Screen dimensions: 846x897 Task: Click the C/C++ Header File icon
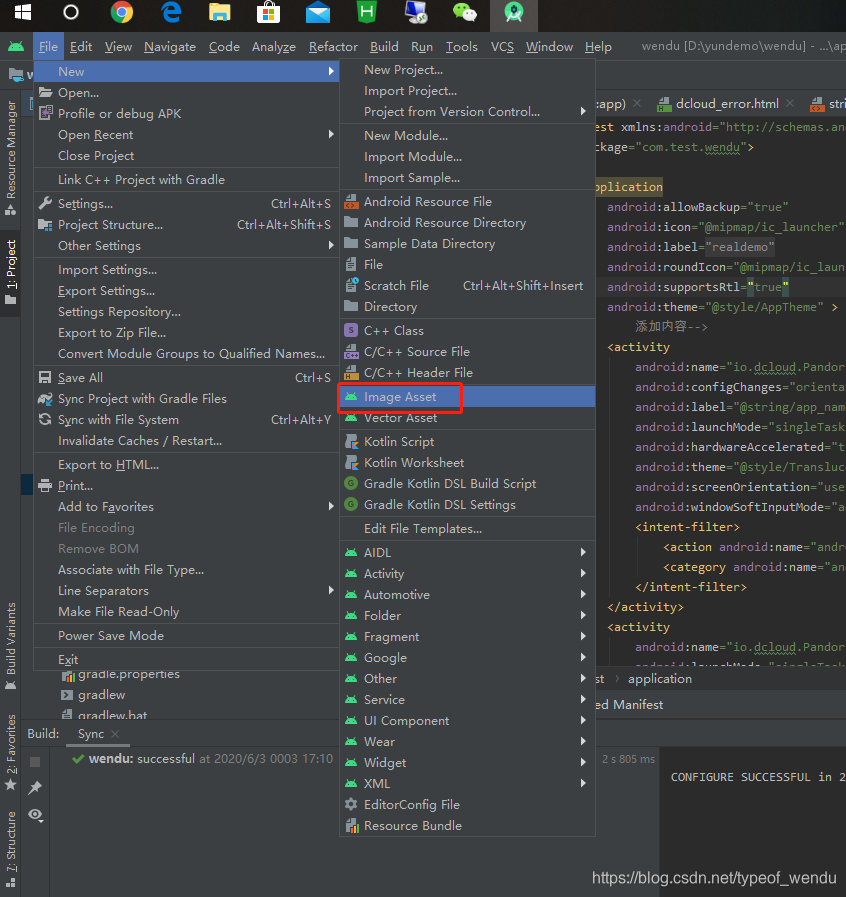(351, 372)
